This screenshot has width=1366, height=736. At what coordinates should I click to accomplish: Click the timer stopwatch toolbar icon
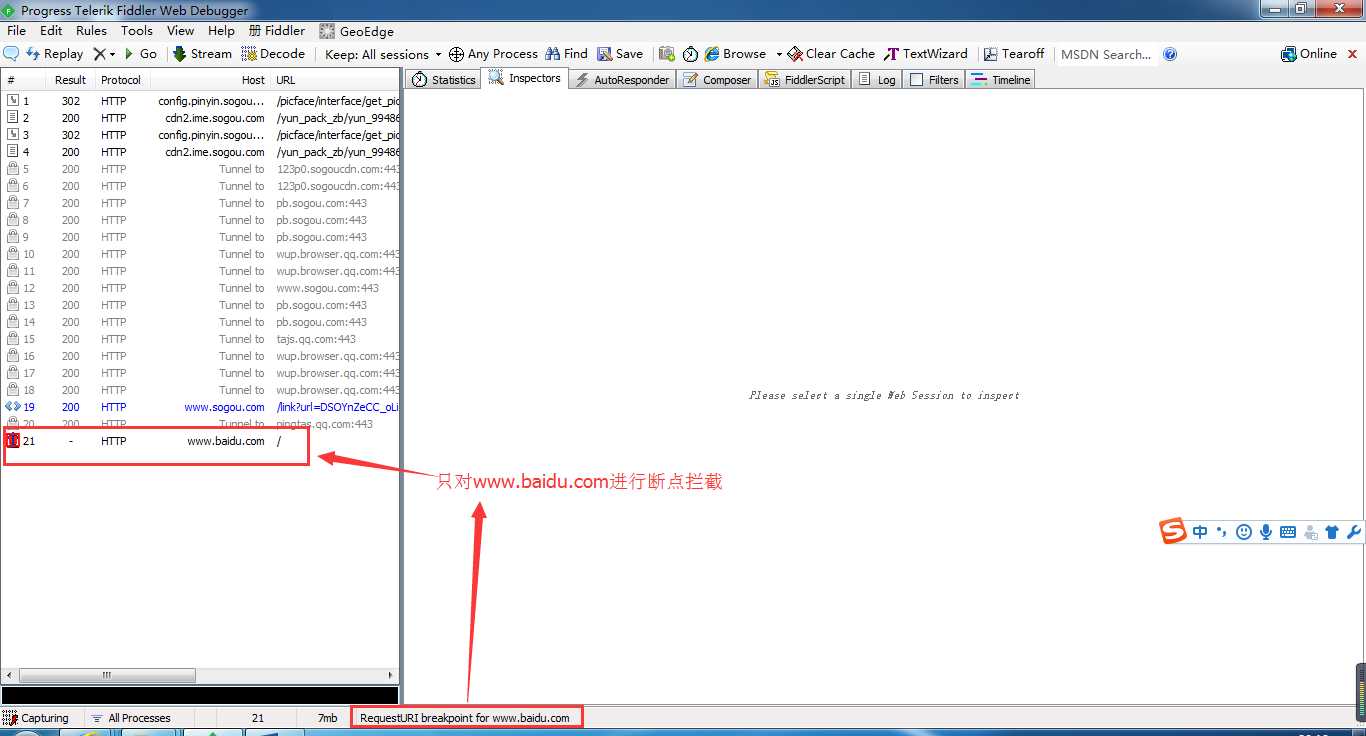[690, 54]
